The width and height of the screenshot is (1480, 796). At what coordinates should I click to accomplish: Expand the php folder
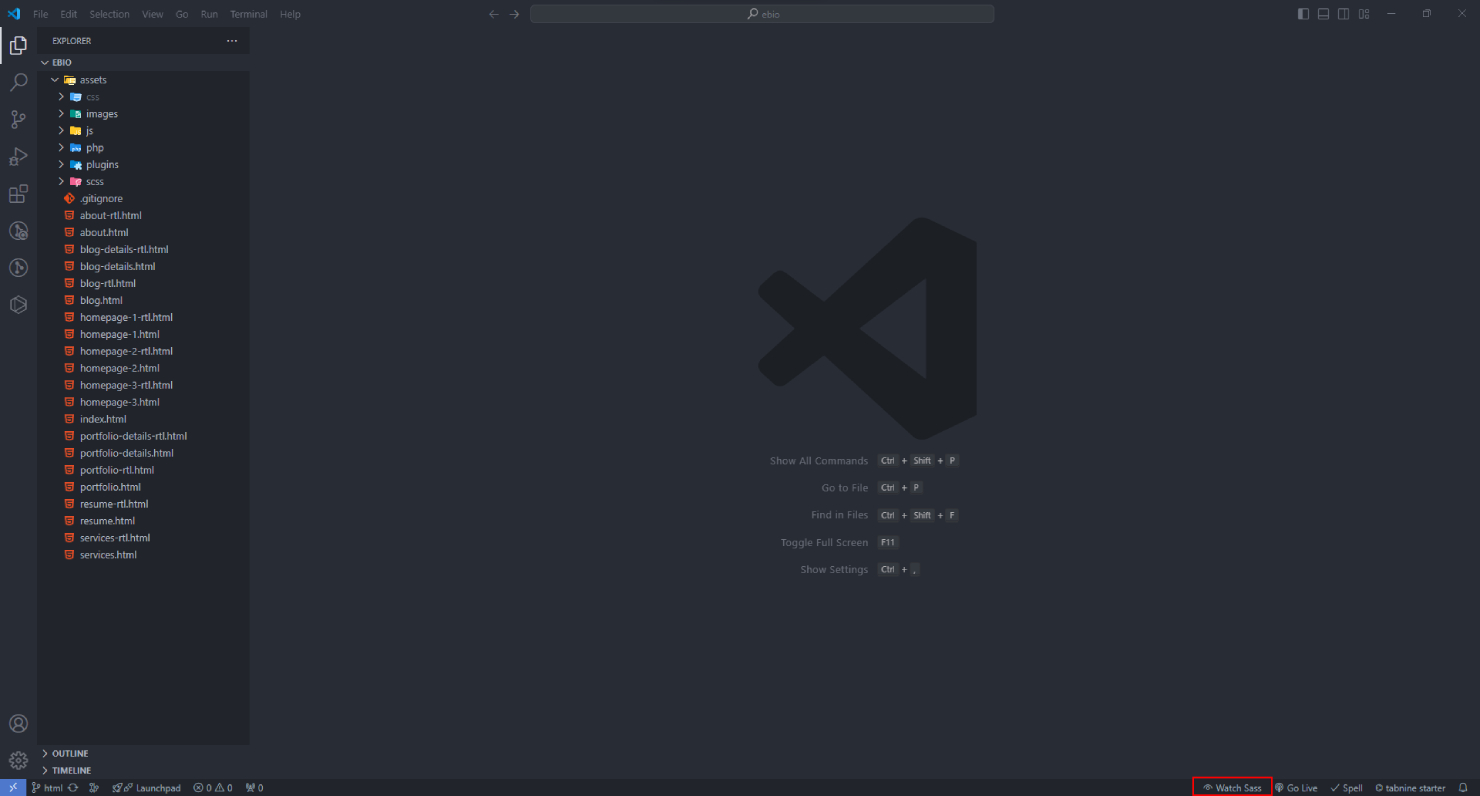click(x=143, y=148)
